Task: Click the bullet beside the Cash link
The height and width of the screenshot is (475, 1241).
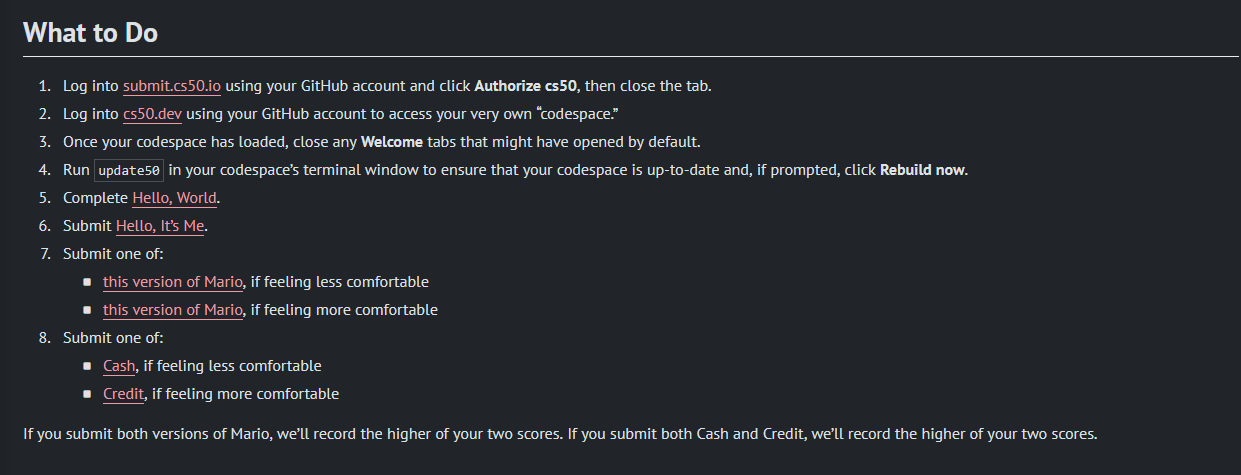Action: [x=88, y=366]
